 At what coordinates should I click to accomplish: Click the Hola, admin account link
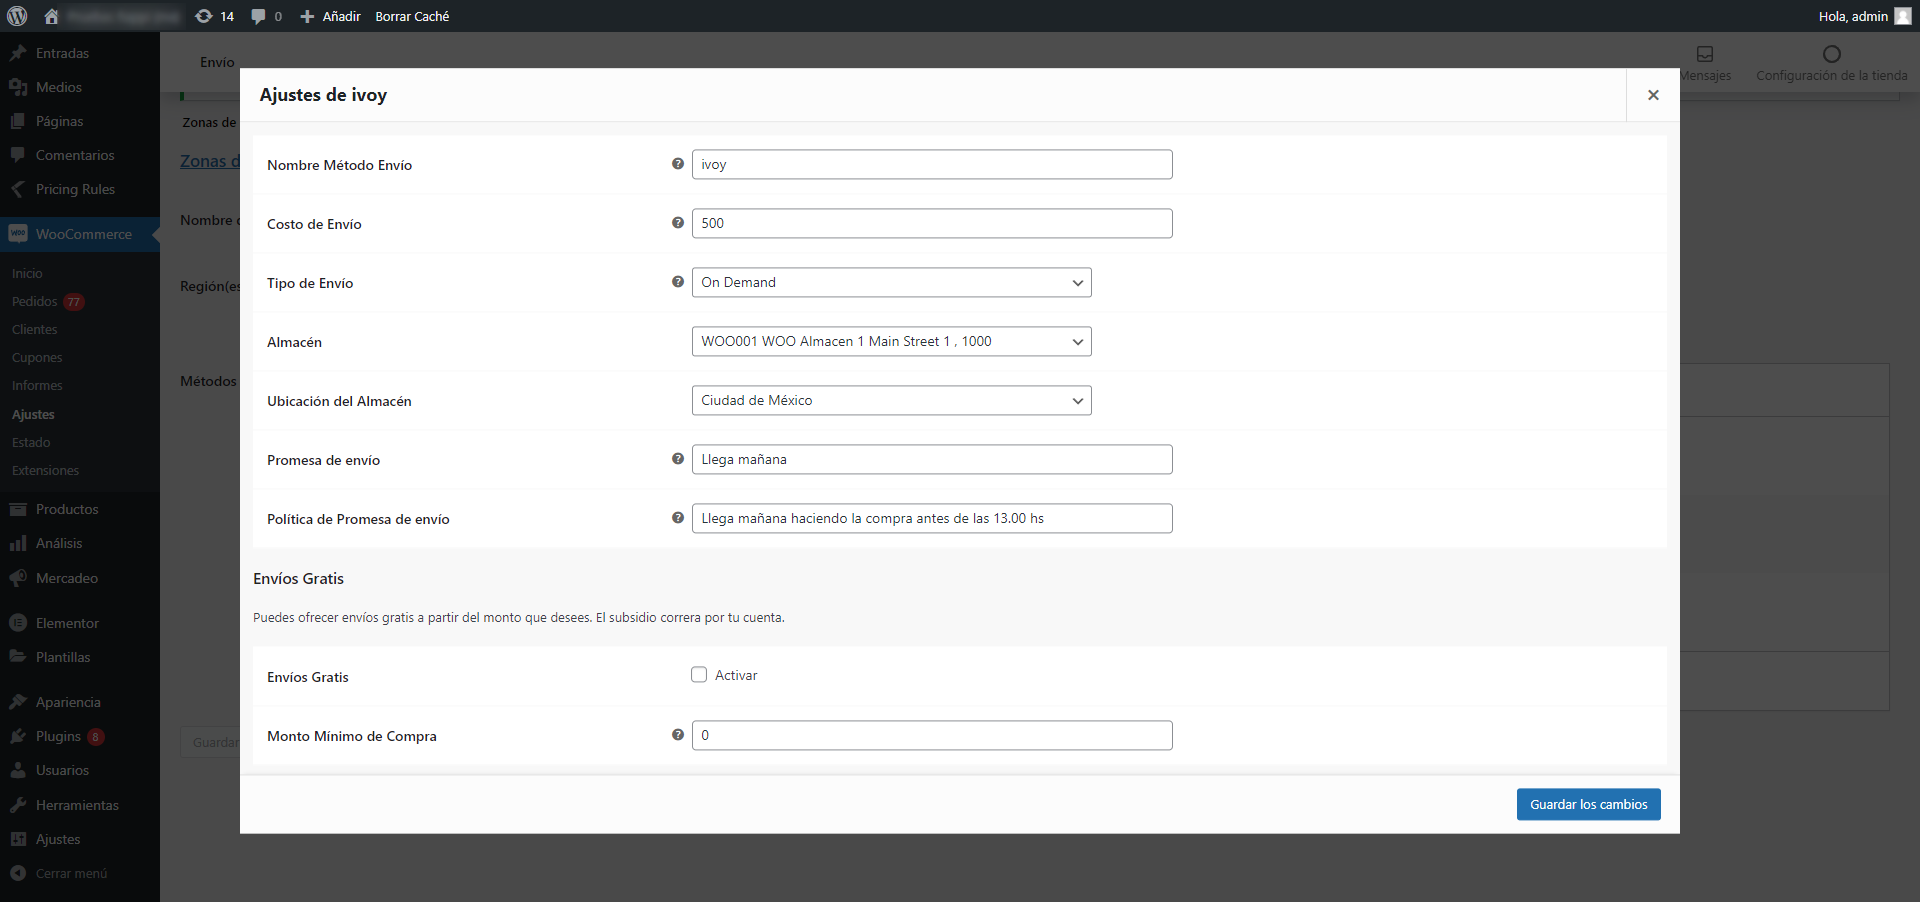pyautogui.click(x=1853, y=16)
